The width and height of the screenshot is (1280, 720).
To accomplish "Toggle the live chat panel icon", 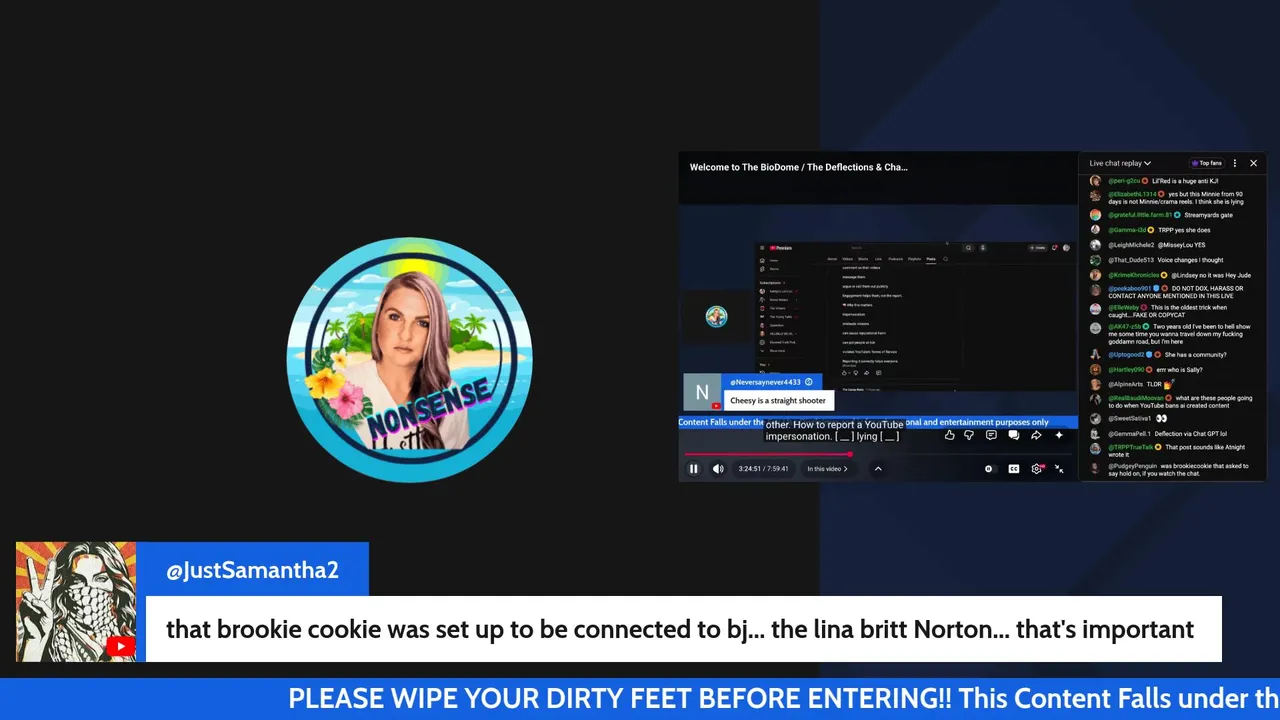I will tap(1013, 435).
